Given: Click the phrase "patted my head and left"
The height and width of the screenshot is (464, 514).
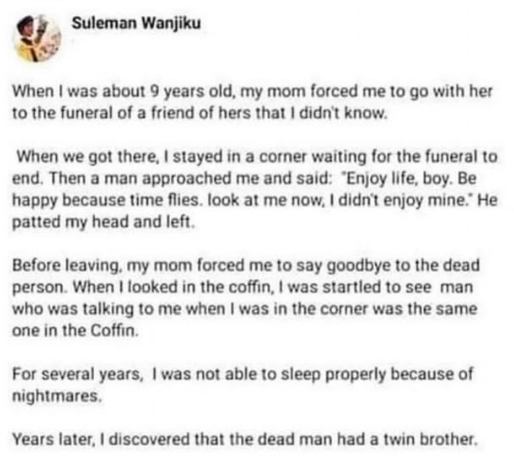Looking at the screenshot, I should 101,222.
